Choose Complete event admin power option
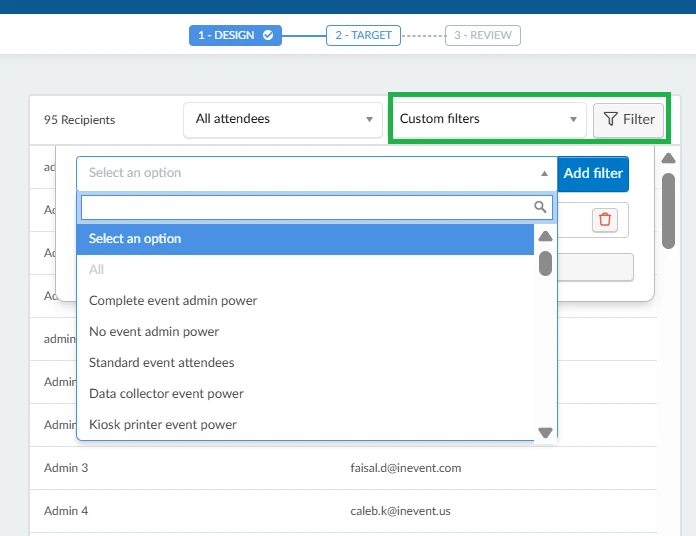 point(173,301)
